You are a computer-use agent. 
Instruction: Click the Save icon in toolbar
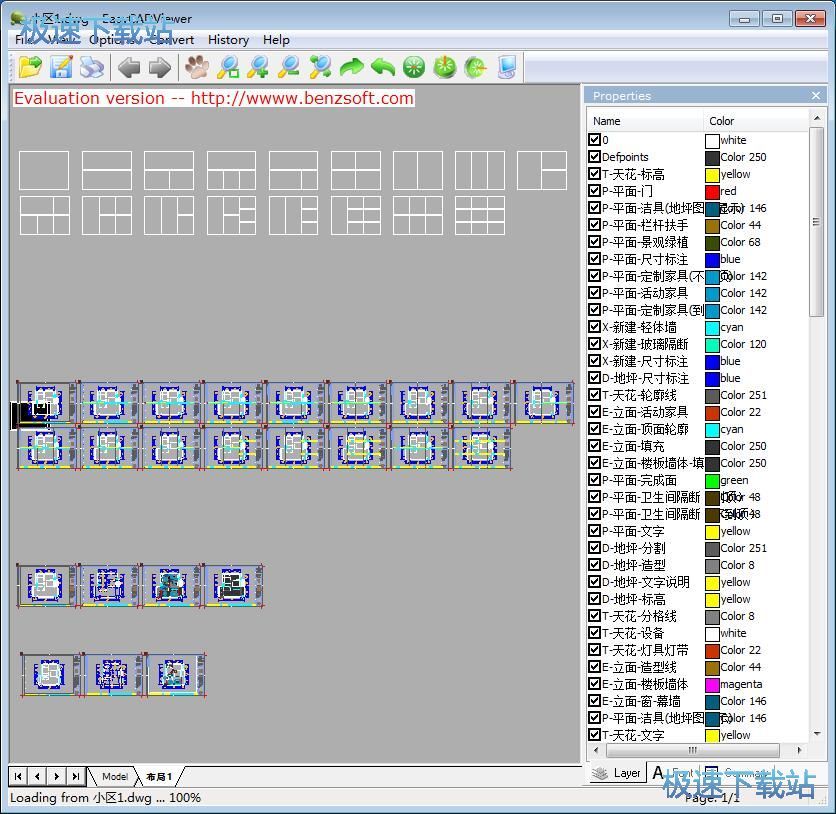pos(61,67)
